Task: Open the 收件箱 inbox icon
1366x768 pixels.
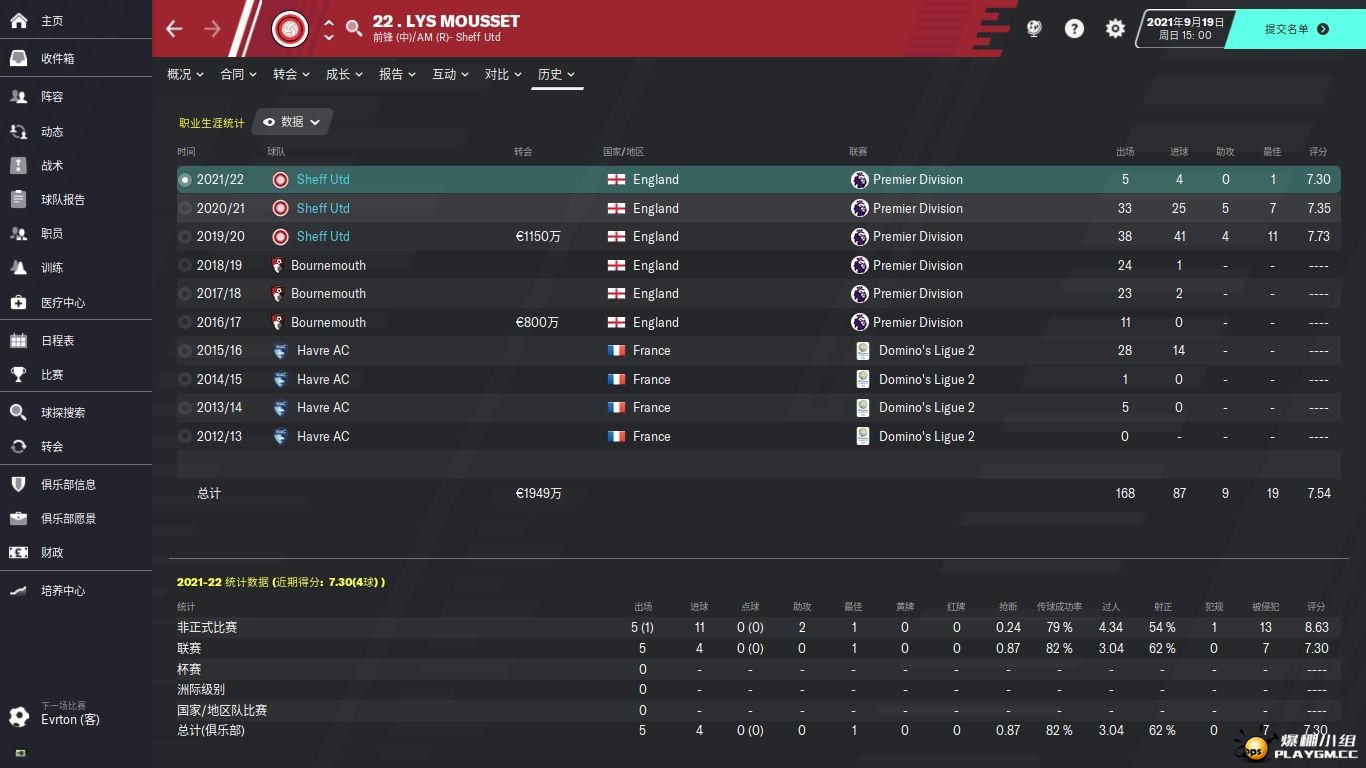Action: click(x=18, y=58)
